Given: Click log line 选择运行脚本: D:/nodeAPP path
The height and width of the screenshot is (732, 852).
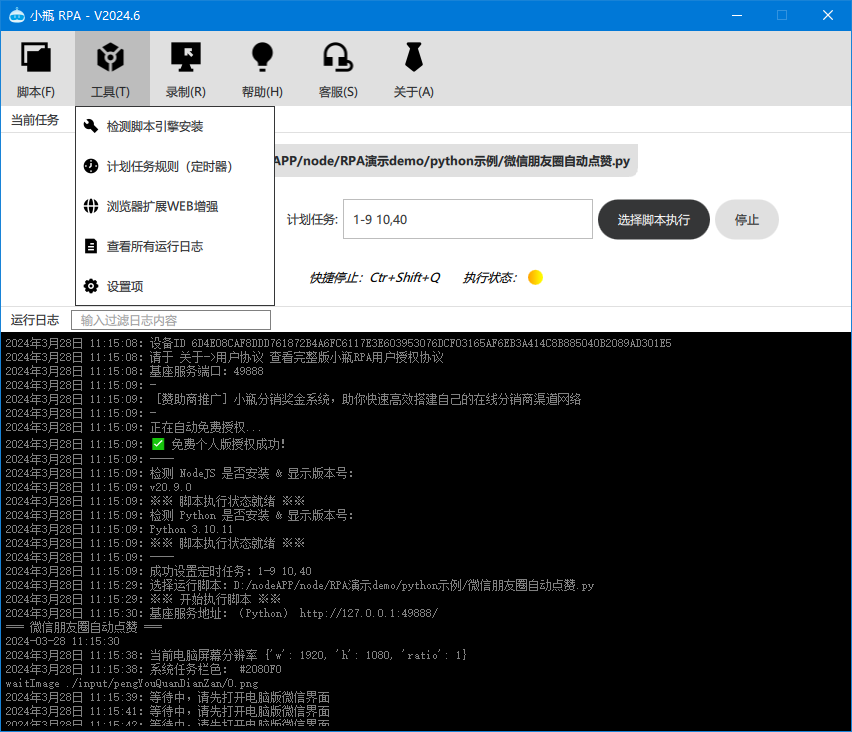Looking at the screenshot, I should [300, 585].
